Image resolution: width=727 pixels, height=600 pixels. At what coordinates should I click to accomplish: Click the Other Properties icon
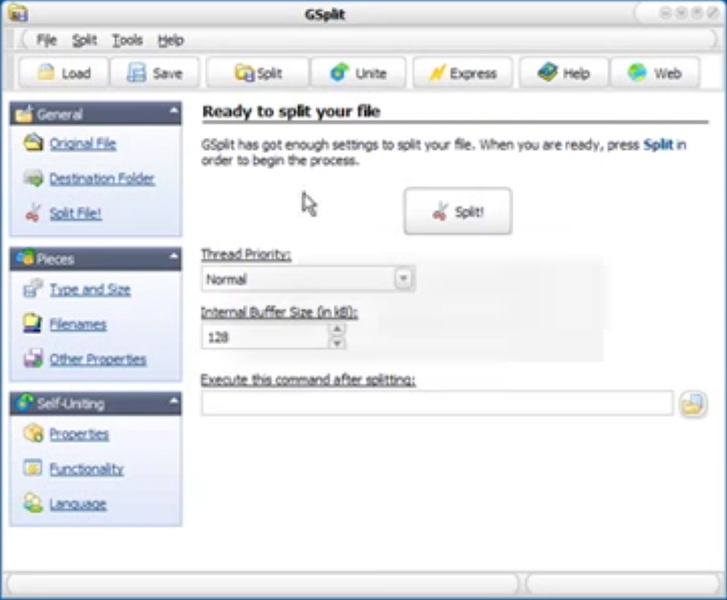[x=33, y=358]
